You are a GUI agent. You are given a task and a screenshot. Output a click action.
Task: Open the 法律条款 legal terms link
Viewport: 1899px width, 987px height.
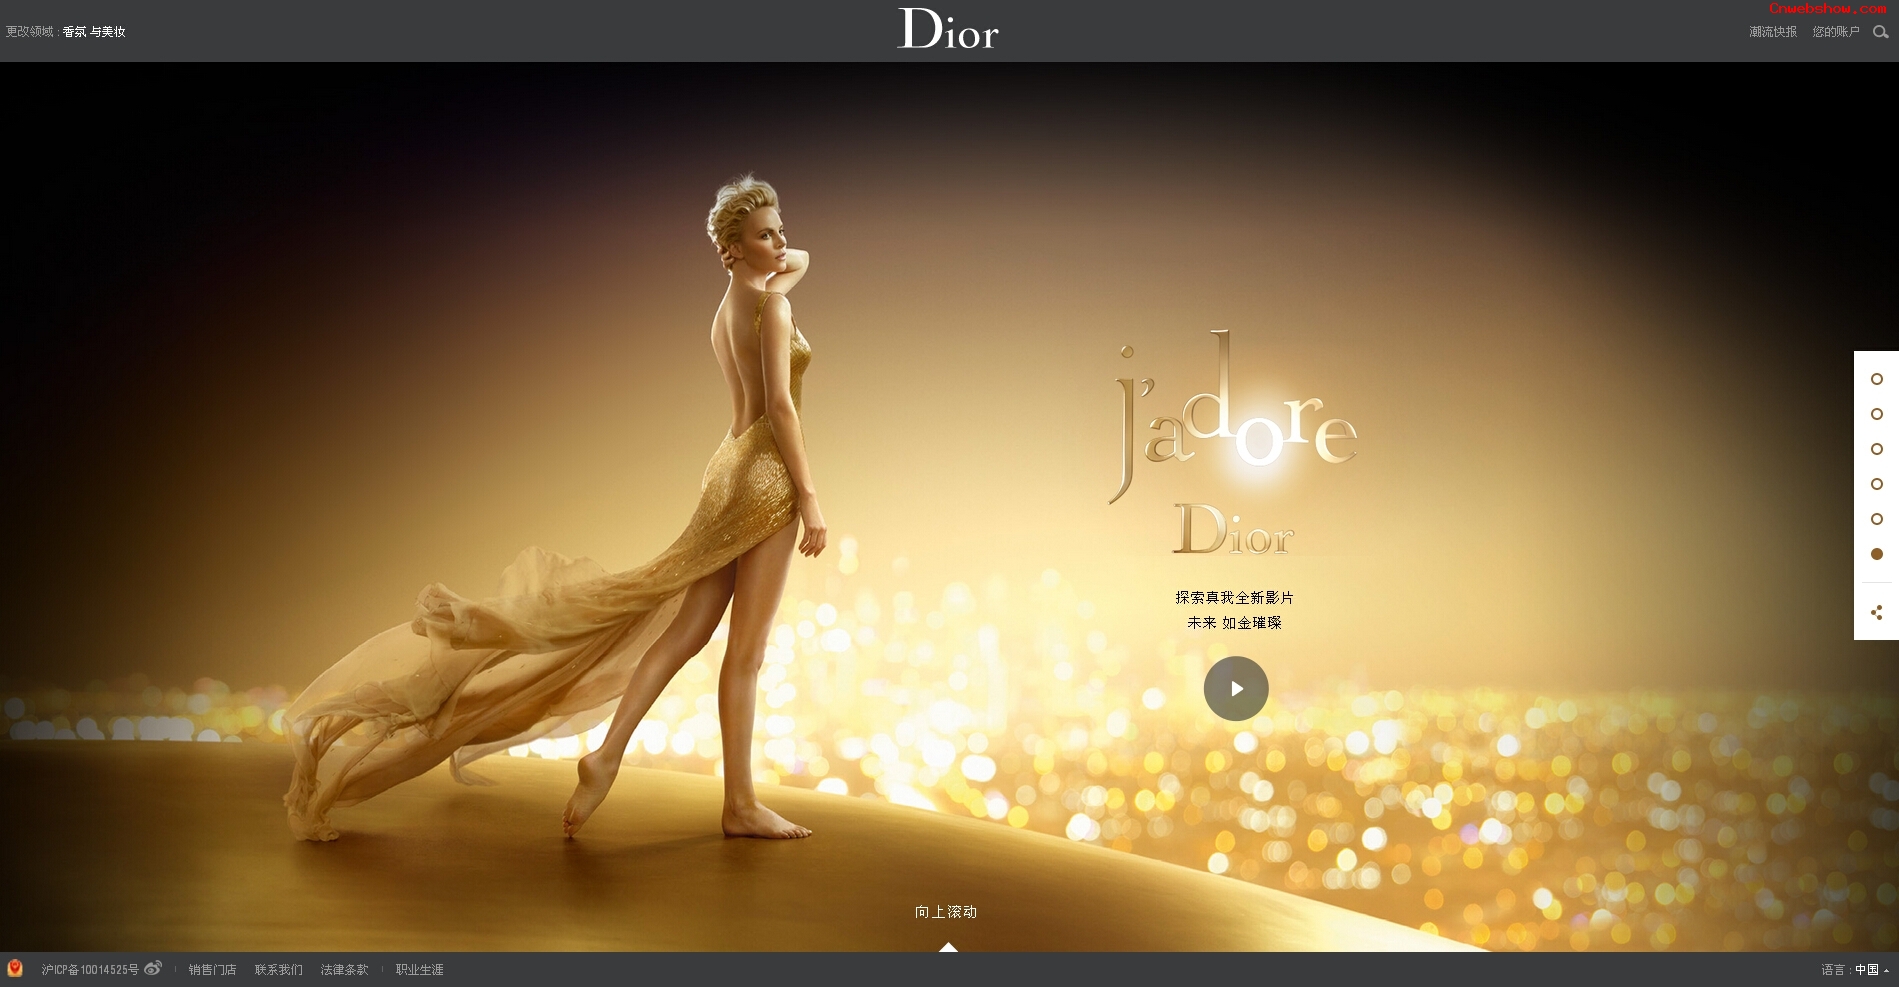pos(345,969)
